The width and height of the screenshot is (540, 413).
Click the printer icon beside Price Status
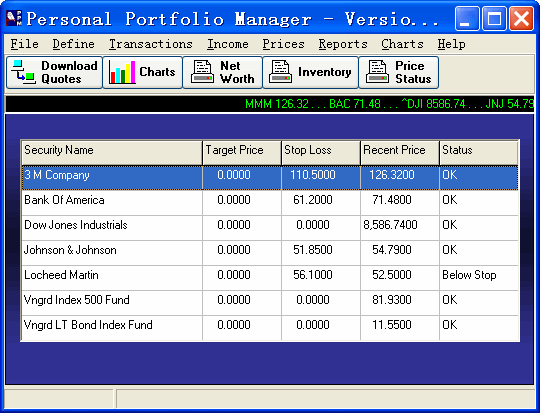click(377, 72)
